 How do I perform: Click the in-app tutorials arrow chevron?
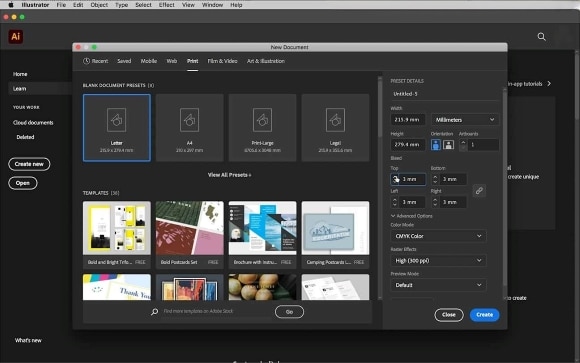tap(549, 84)
